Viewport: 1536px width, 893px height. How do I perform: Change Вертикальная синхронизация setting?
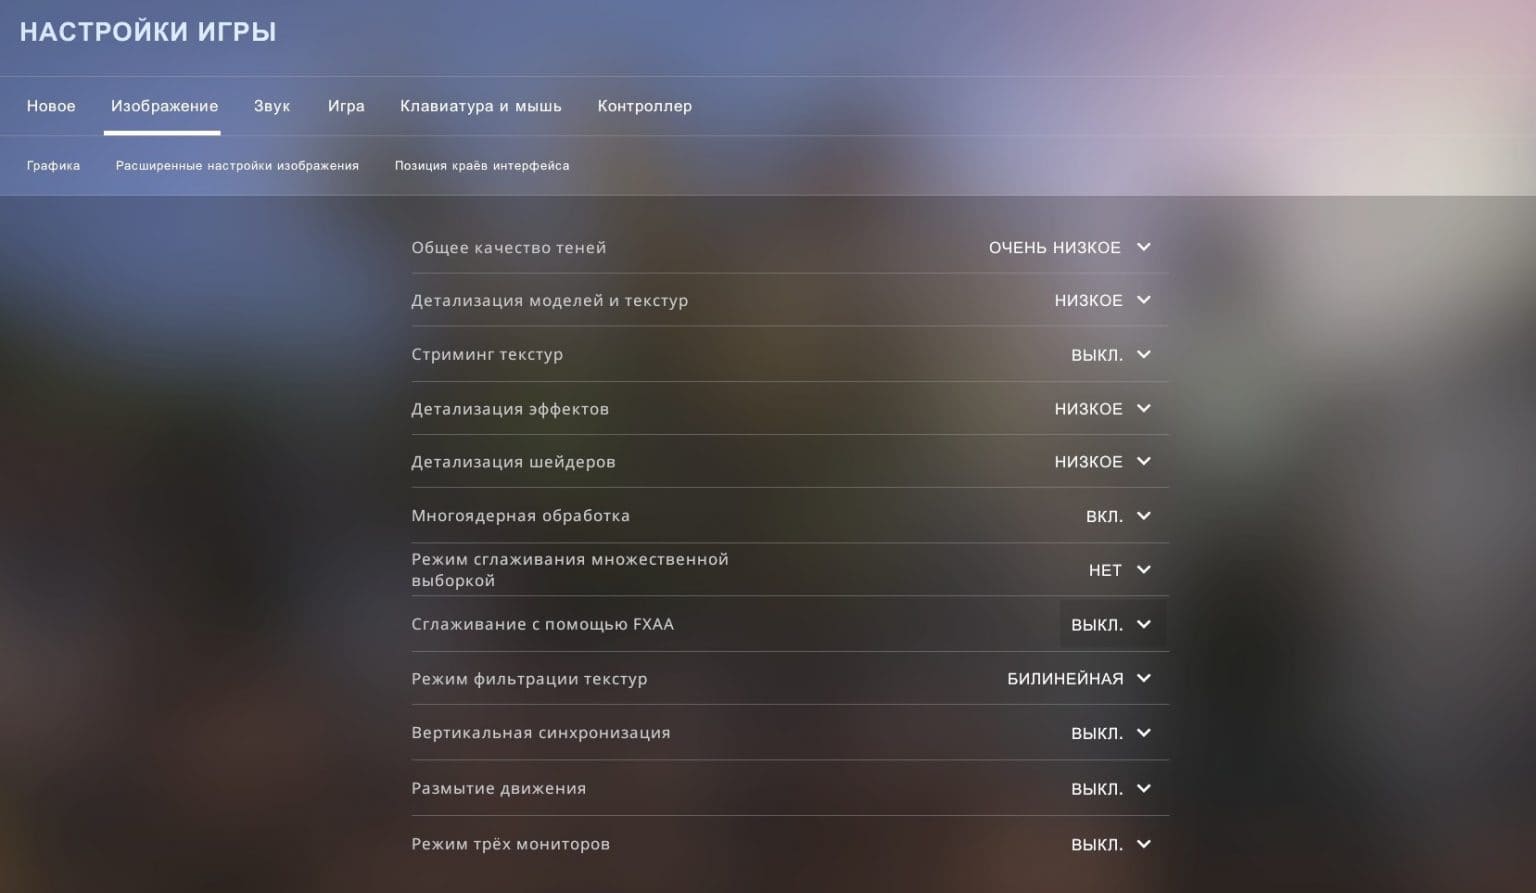coord(1111,733)
